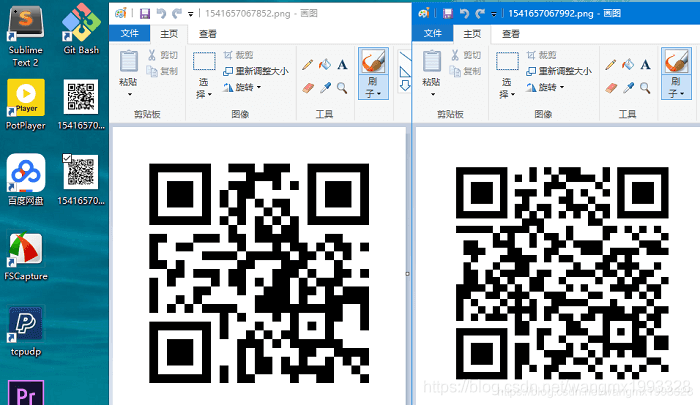Open 旋转 dropdown in left Paint

242,87
